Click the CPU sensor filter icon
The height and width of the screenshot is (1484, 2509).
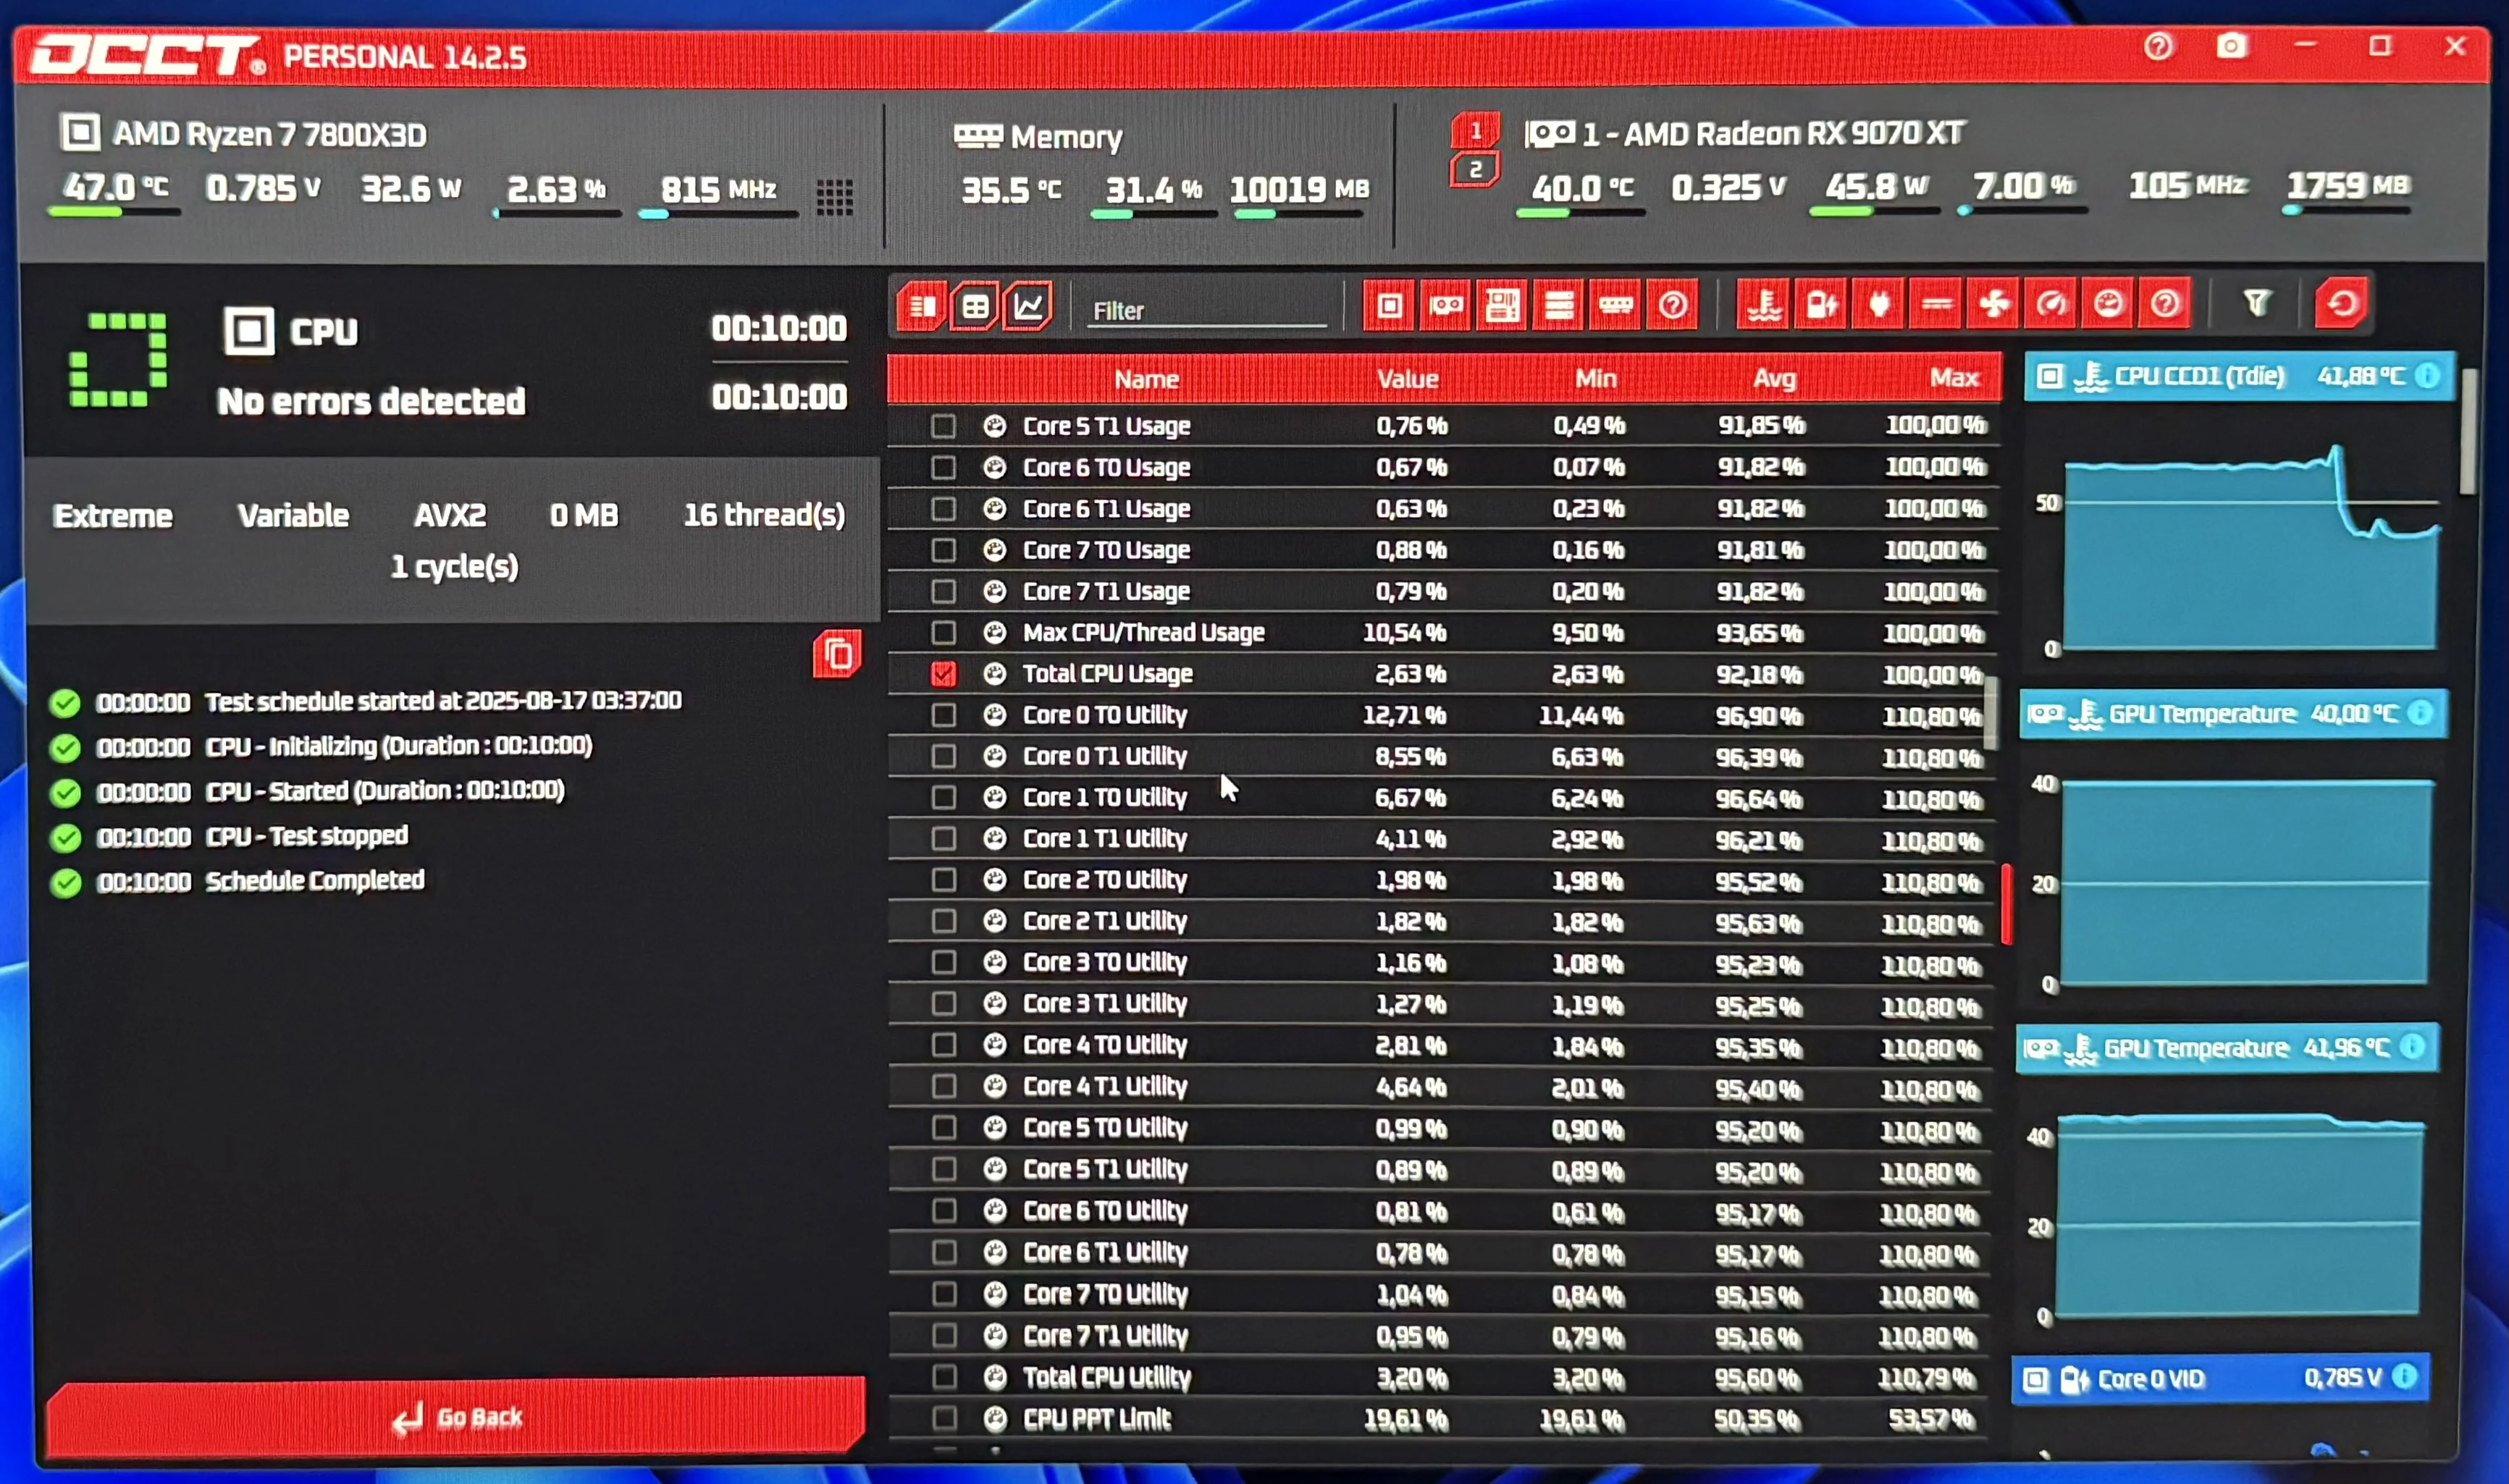click(1389, 306)
